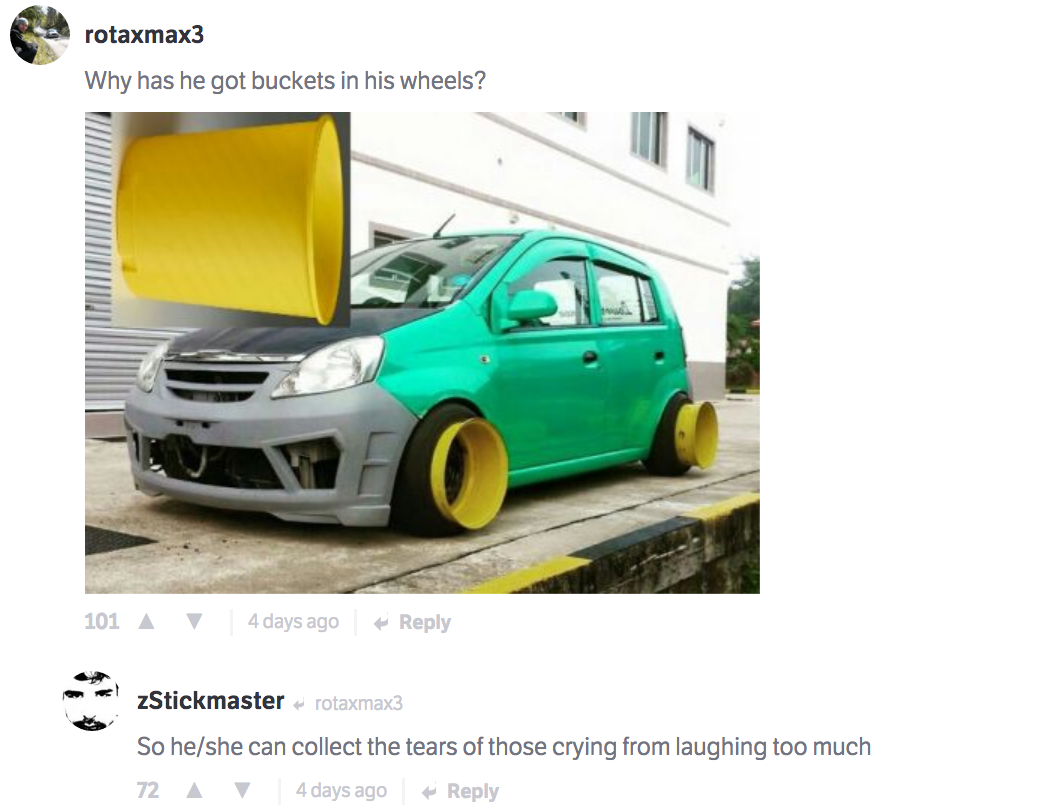Click the timestamp on rotaxmax3's comment
This screenshot has height=809, width=1063.
293,622
